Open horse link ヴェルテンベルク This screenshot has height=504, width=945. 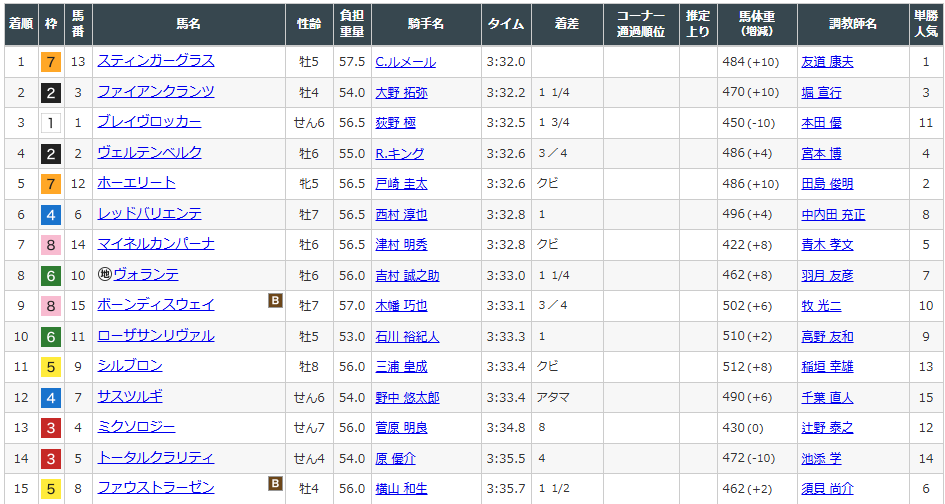point(149,153)
